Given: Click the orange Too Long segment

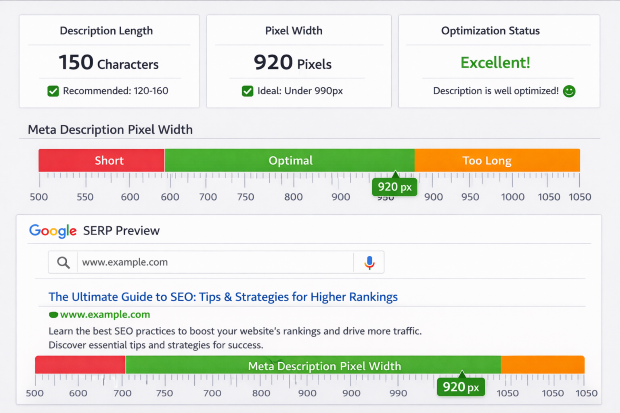Looking at the screenshot, I should point(497,160).
